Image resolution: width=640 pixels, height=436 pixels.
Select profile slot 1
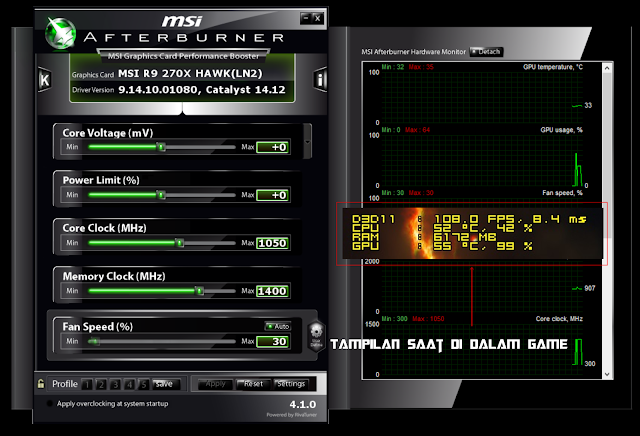tap(87, 384)
